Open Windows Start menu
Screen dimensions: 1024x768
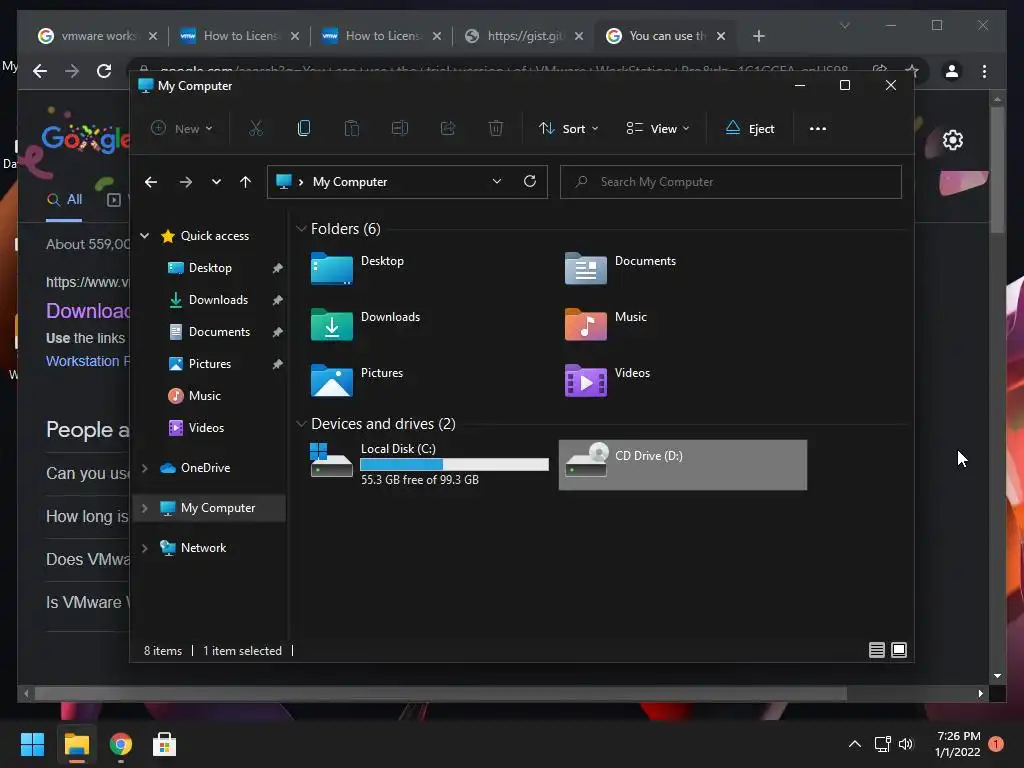[32, 744]
